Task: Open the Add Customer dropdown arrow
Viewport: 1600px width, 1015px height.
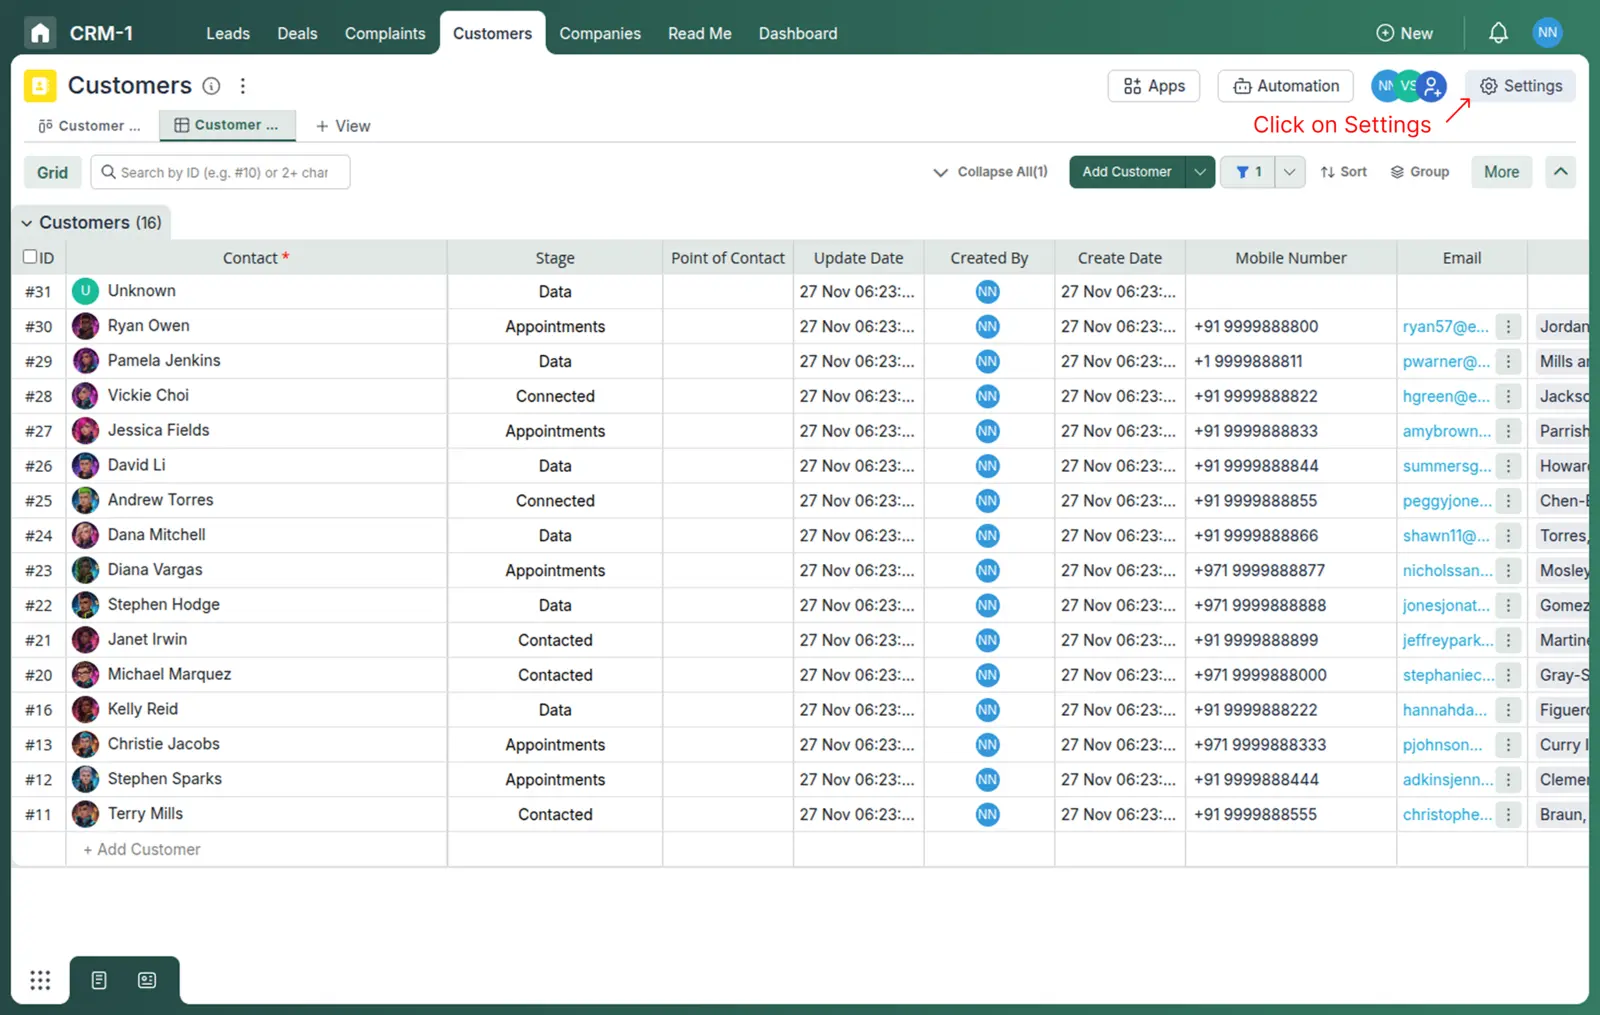Action: coord(1200,172)
